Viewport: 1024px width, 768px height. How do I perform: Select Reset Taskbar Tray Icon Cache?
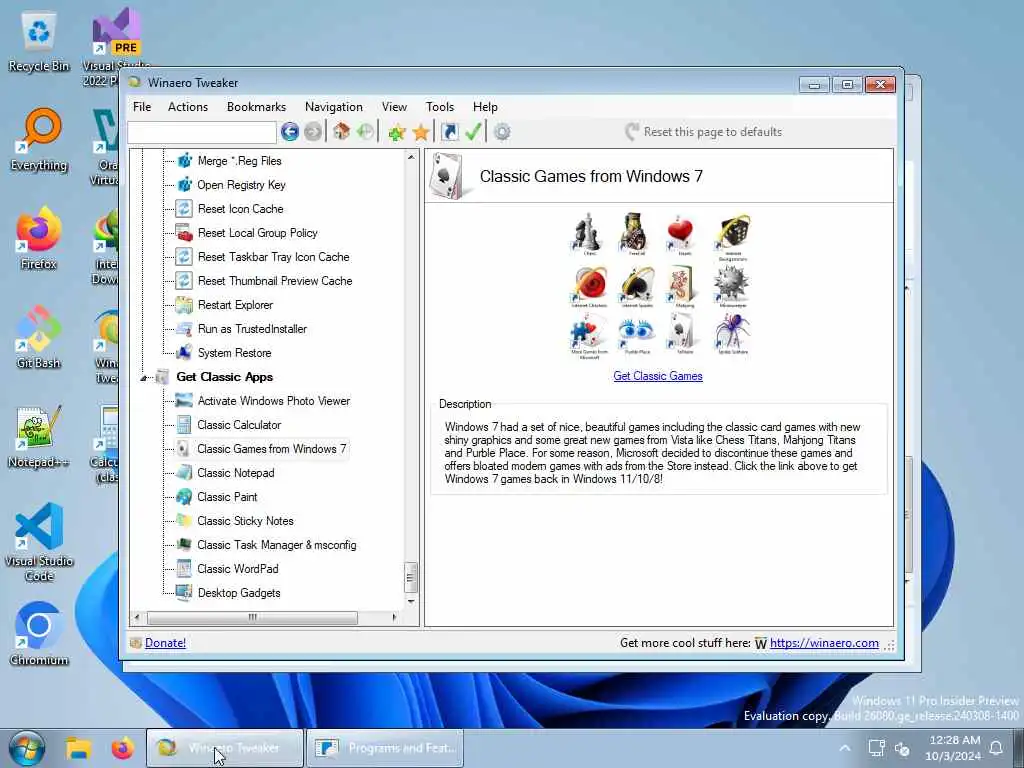click(273, 257)
